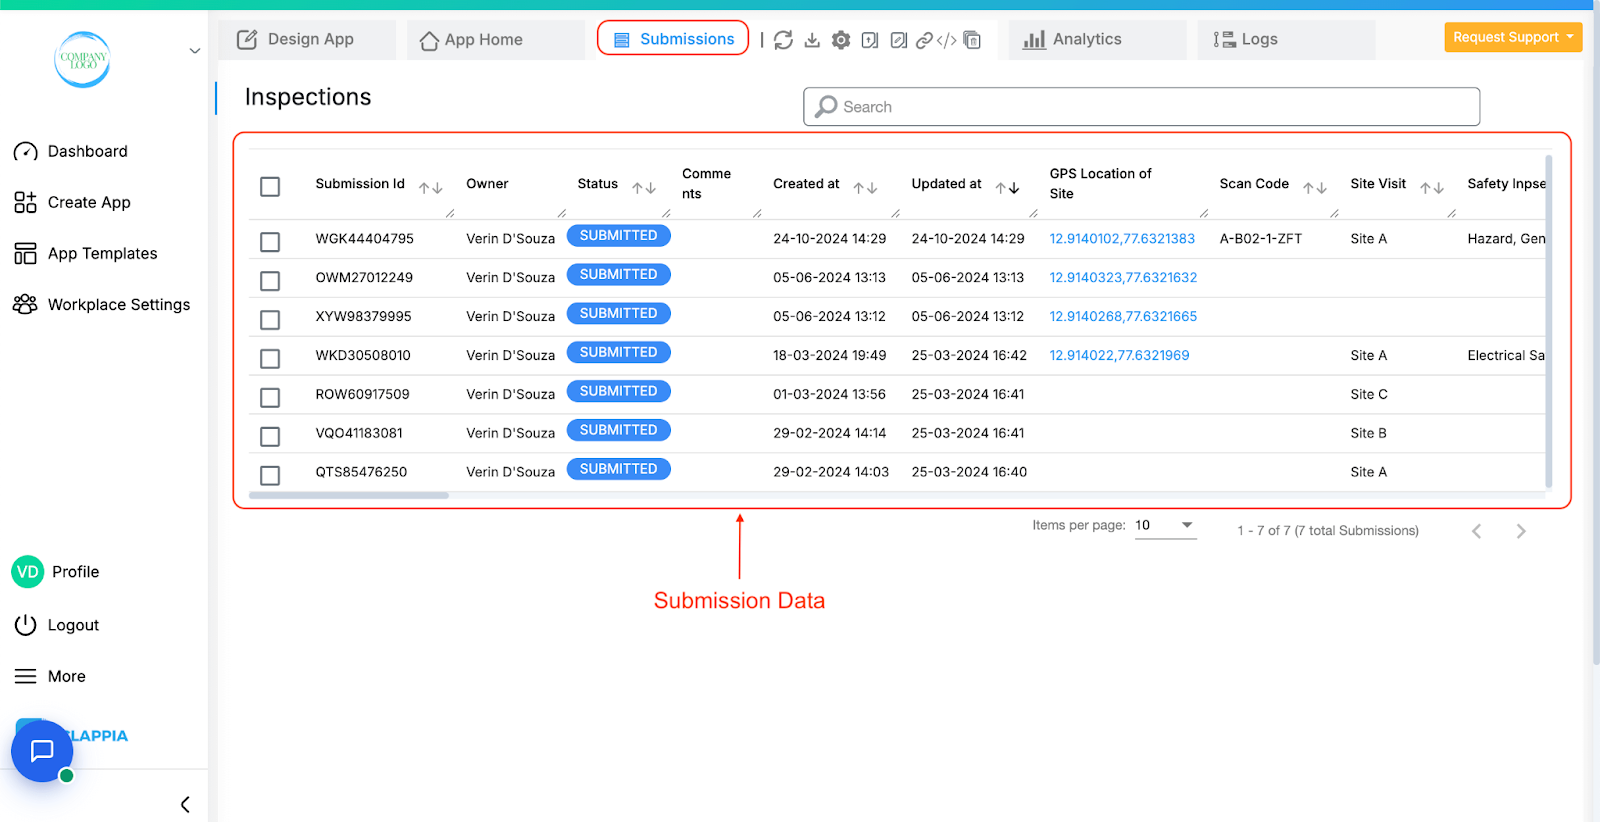The height and width of the screenshot is (822, 1600).
Task: Open the gear settings icon in the toolbar
Action: click(x=841, y=40)
